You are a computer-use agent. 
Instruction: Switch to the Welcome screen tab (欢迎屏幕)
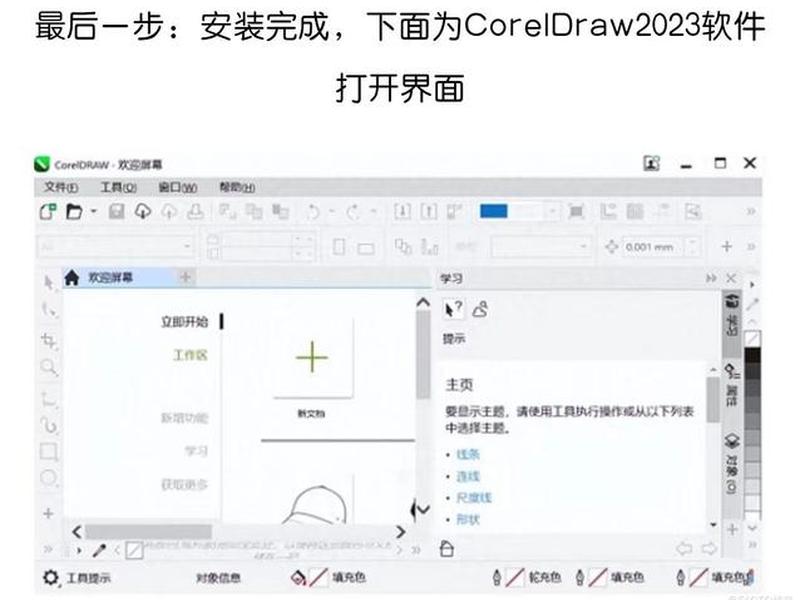[110, 278]
